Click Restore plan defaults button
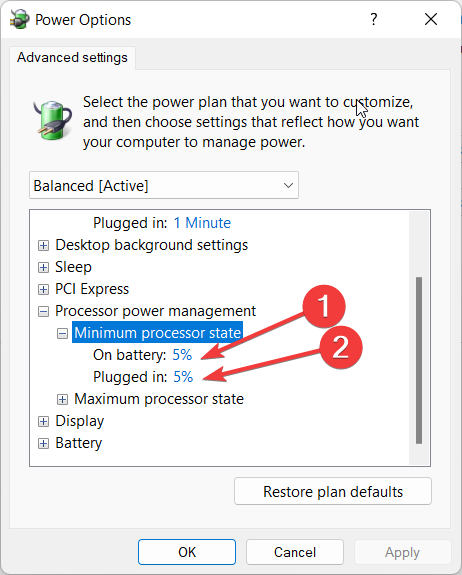The width and height of the screenshot is (462, 575). pos(333,491)
